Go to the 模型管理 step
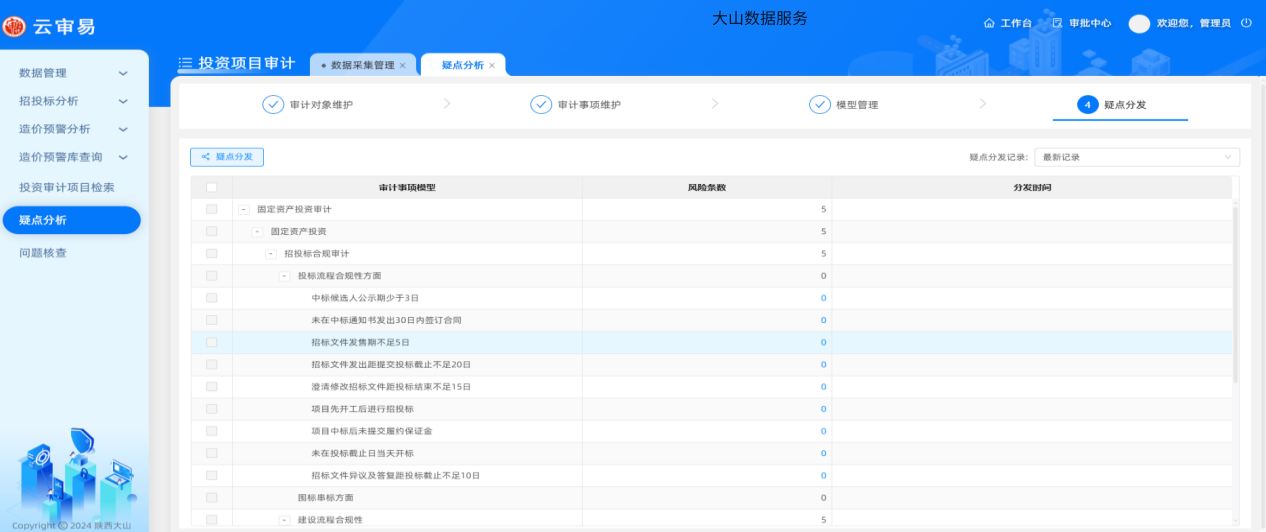Image resolution: width=1266 pixels, height=532 pixels. (x=857, y=104)
